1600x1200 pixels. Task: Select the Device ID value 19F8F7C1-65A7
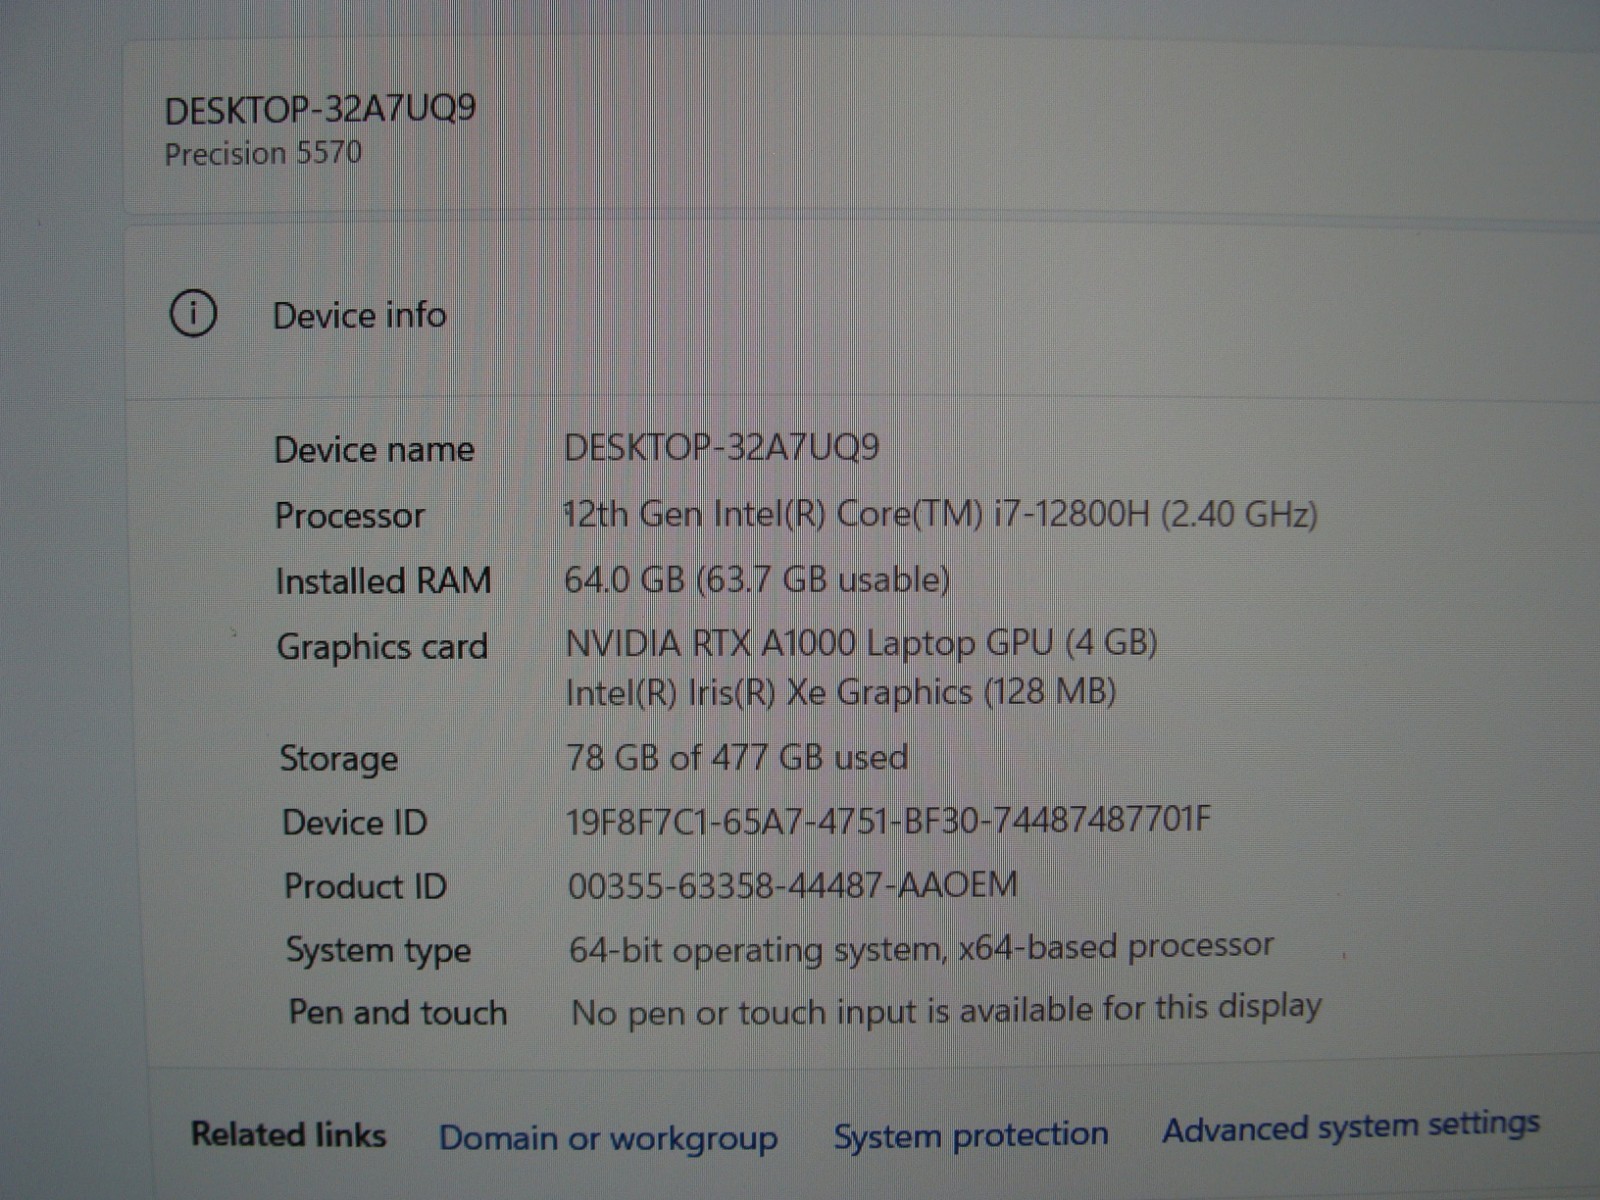pos(888,821)
